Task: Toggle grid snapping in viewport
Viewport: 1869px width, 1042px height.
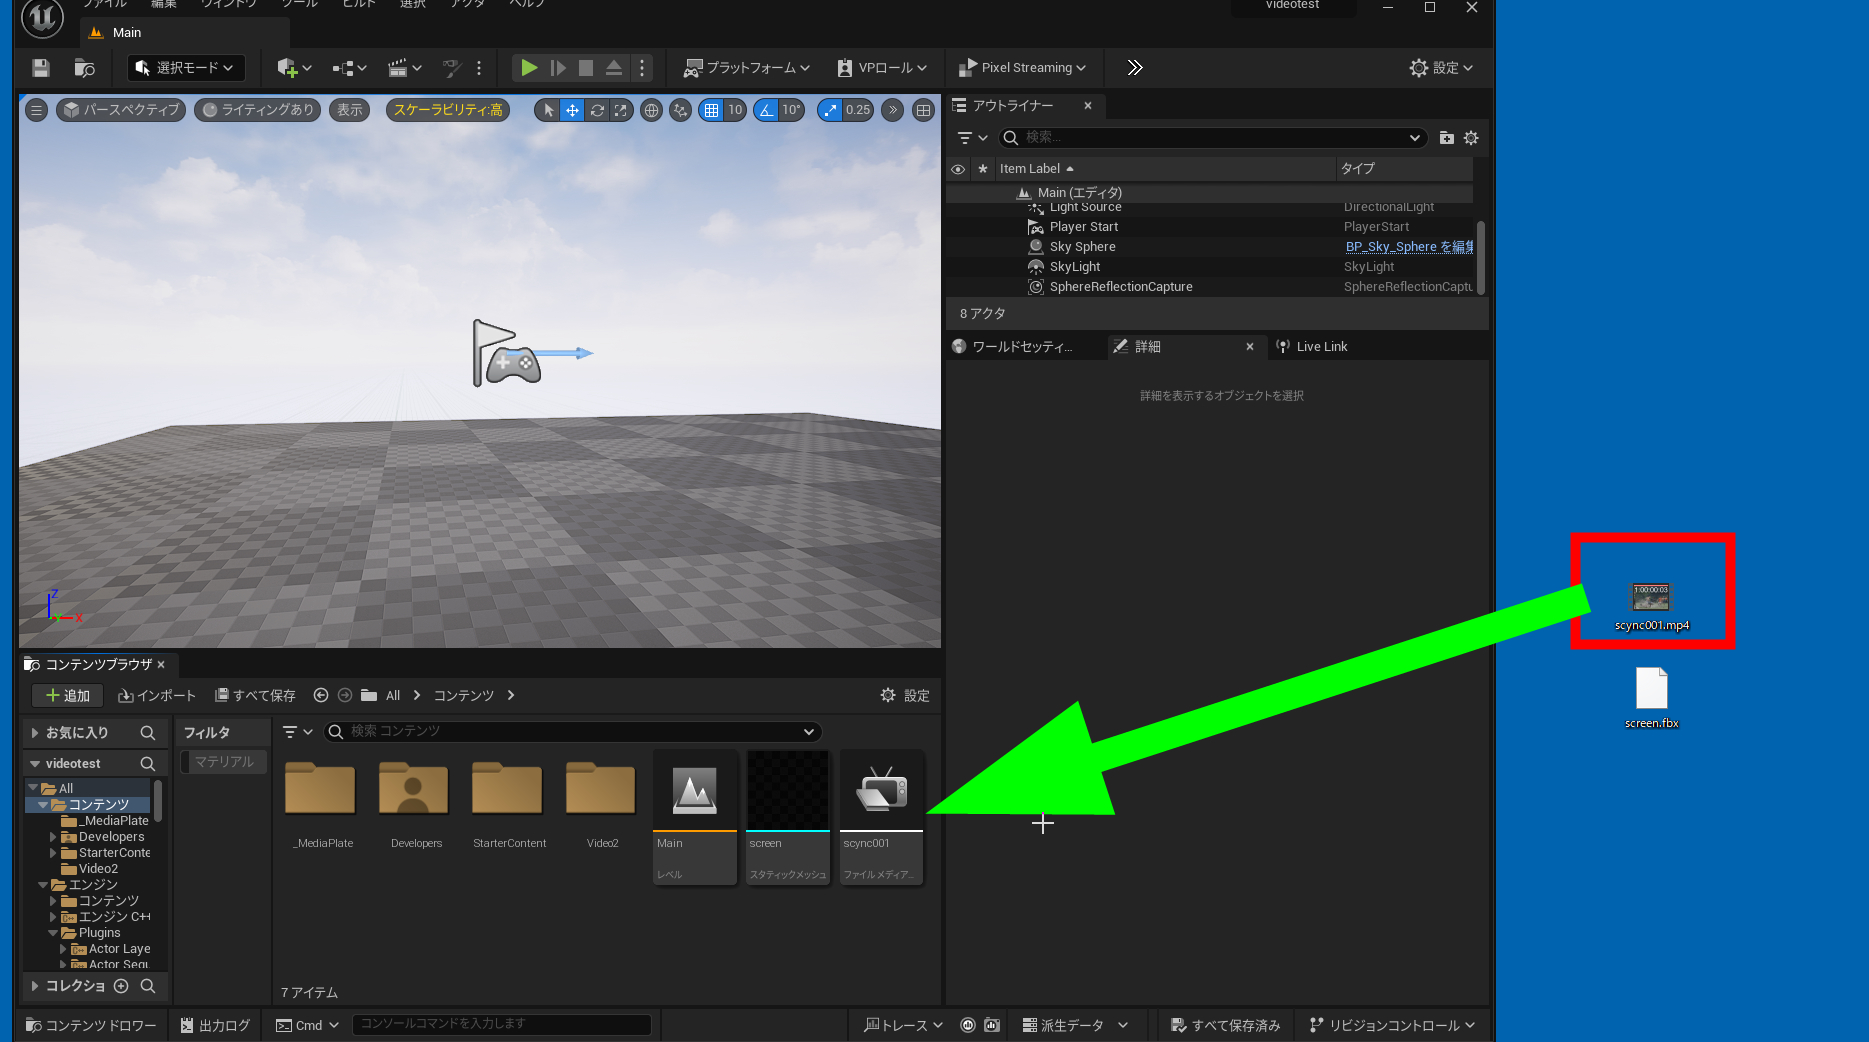Action: [x=711, y=110]
